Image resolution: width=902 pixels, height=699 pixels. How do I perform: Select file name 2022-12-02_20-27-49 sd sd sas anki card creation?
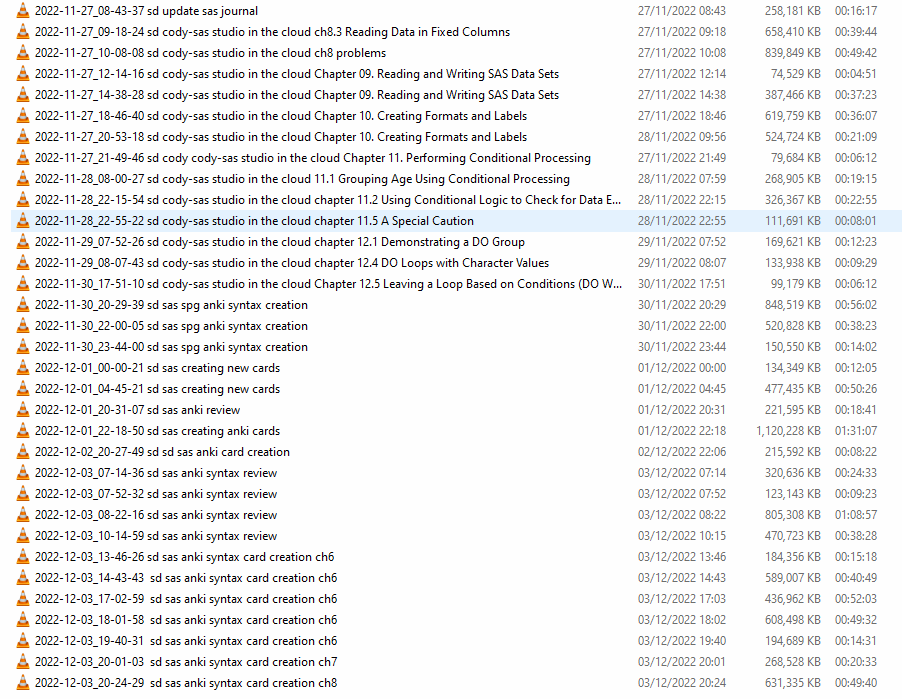pyautogui.click(x=162, y=452)
